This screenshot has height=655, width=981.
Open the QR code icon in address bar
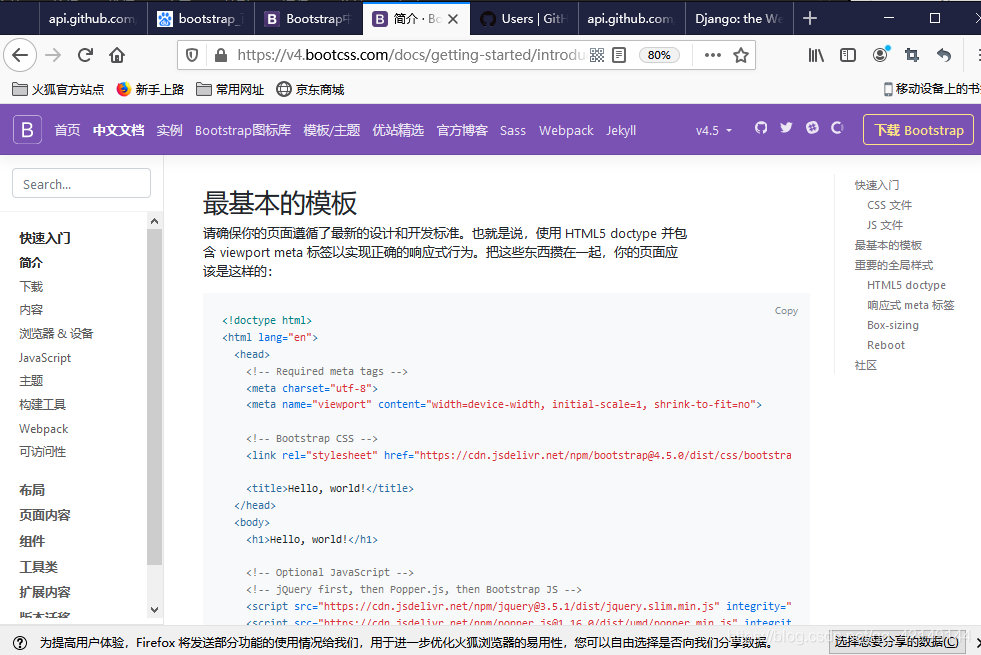pos(597,55)
